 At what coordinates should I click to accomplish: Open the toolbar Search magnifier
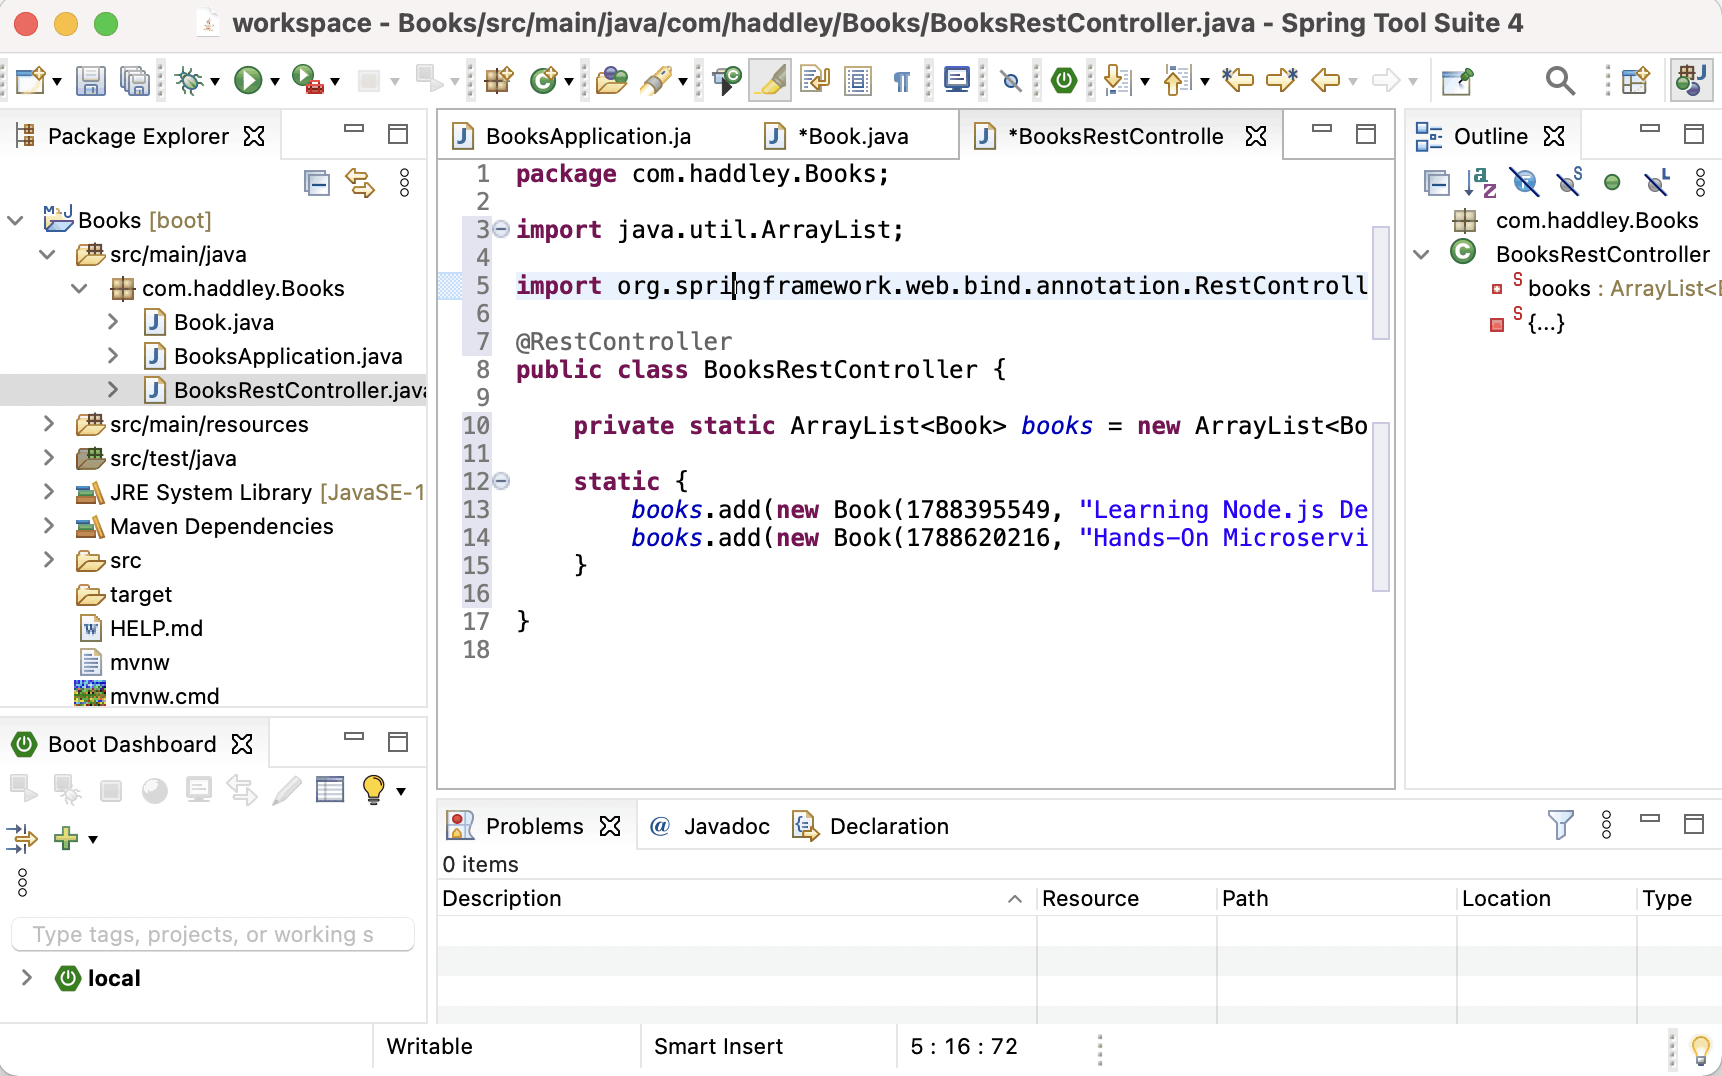tap(1559, 81)
